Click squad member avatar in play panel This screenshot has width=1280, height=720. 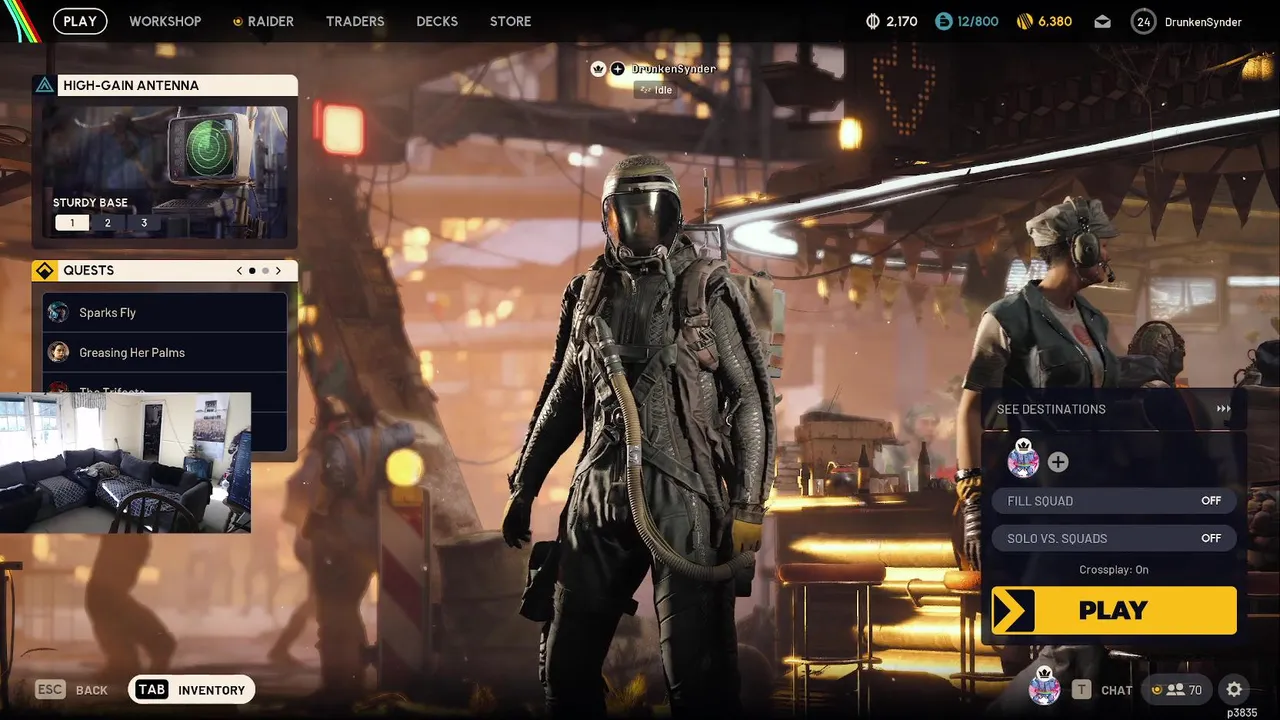[x=1023, y=460]
